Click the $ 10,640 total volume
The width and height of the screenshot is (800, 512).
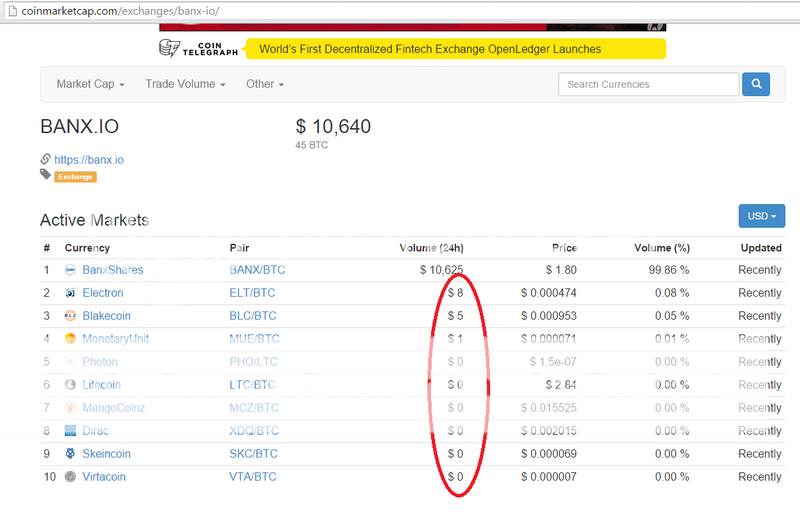333,126
